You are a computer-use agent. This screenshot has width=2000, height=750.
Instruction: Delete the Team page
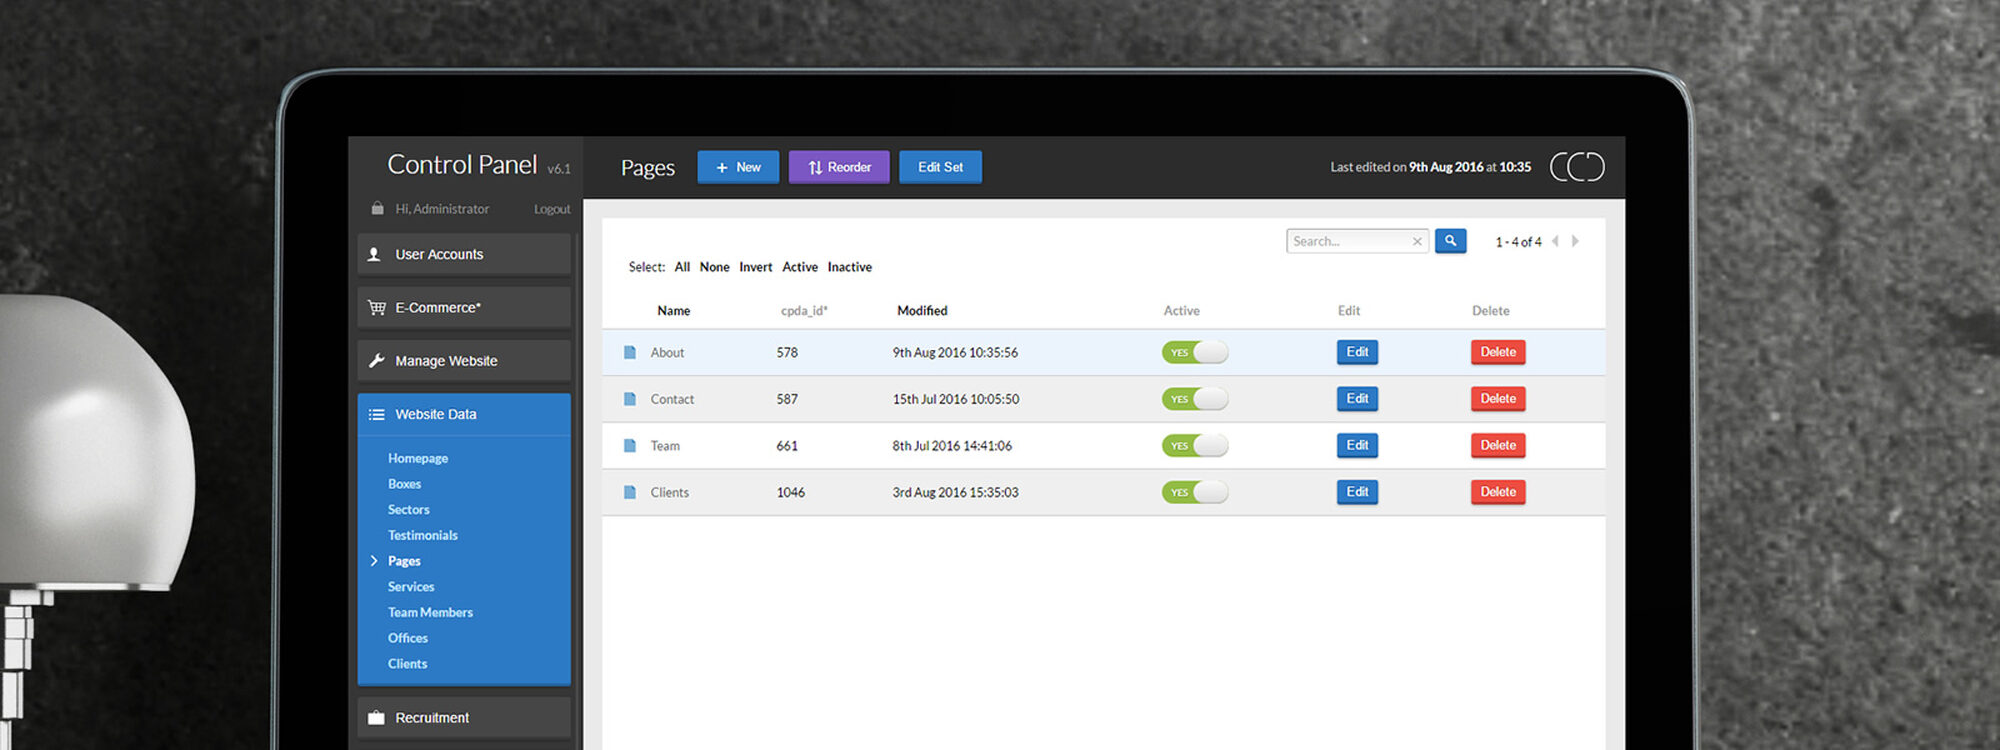coord(1498,445)
